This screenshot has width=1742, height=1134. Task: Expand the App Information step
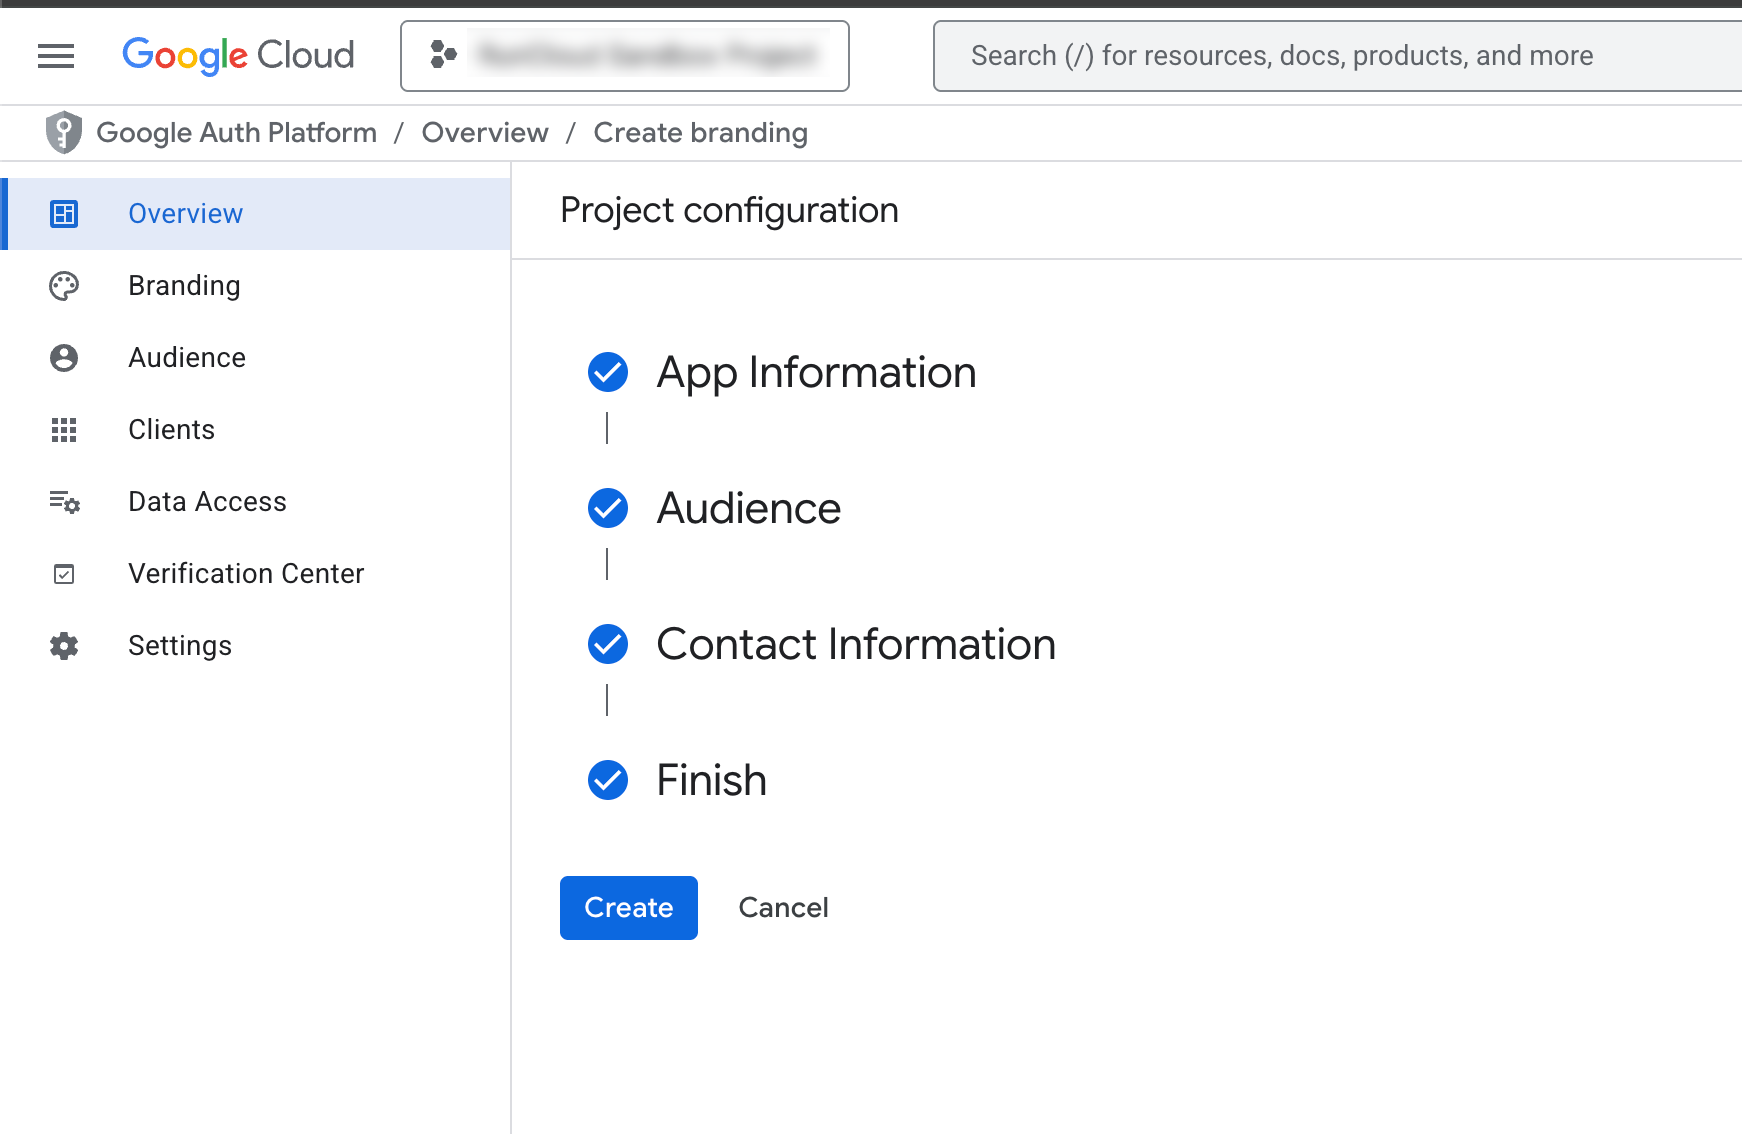[x=816, y=372]
